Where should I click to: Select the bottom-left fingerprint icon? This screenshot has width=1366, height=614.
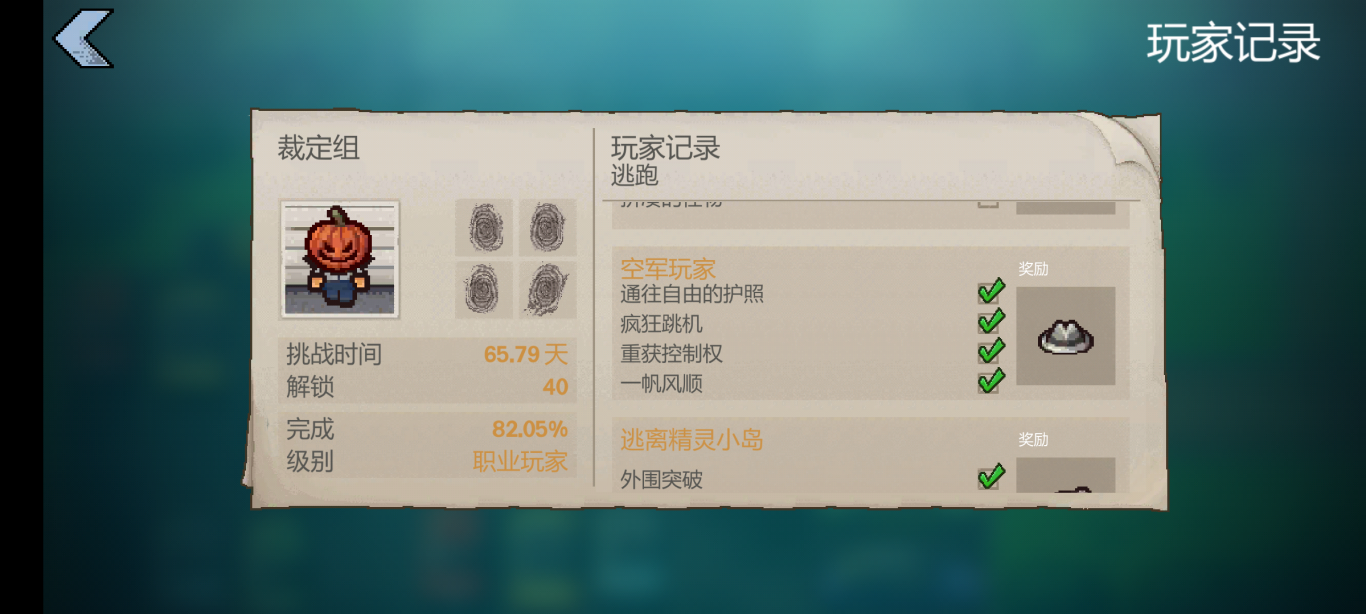(x=484, y=290)
